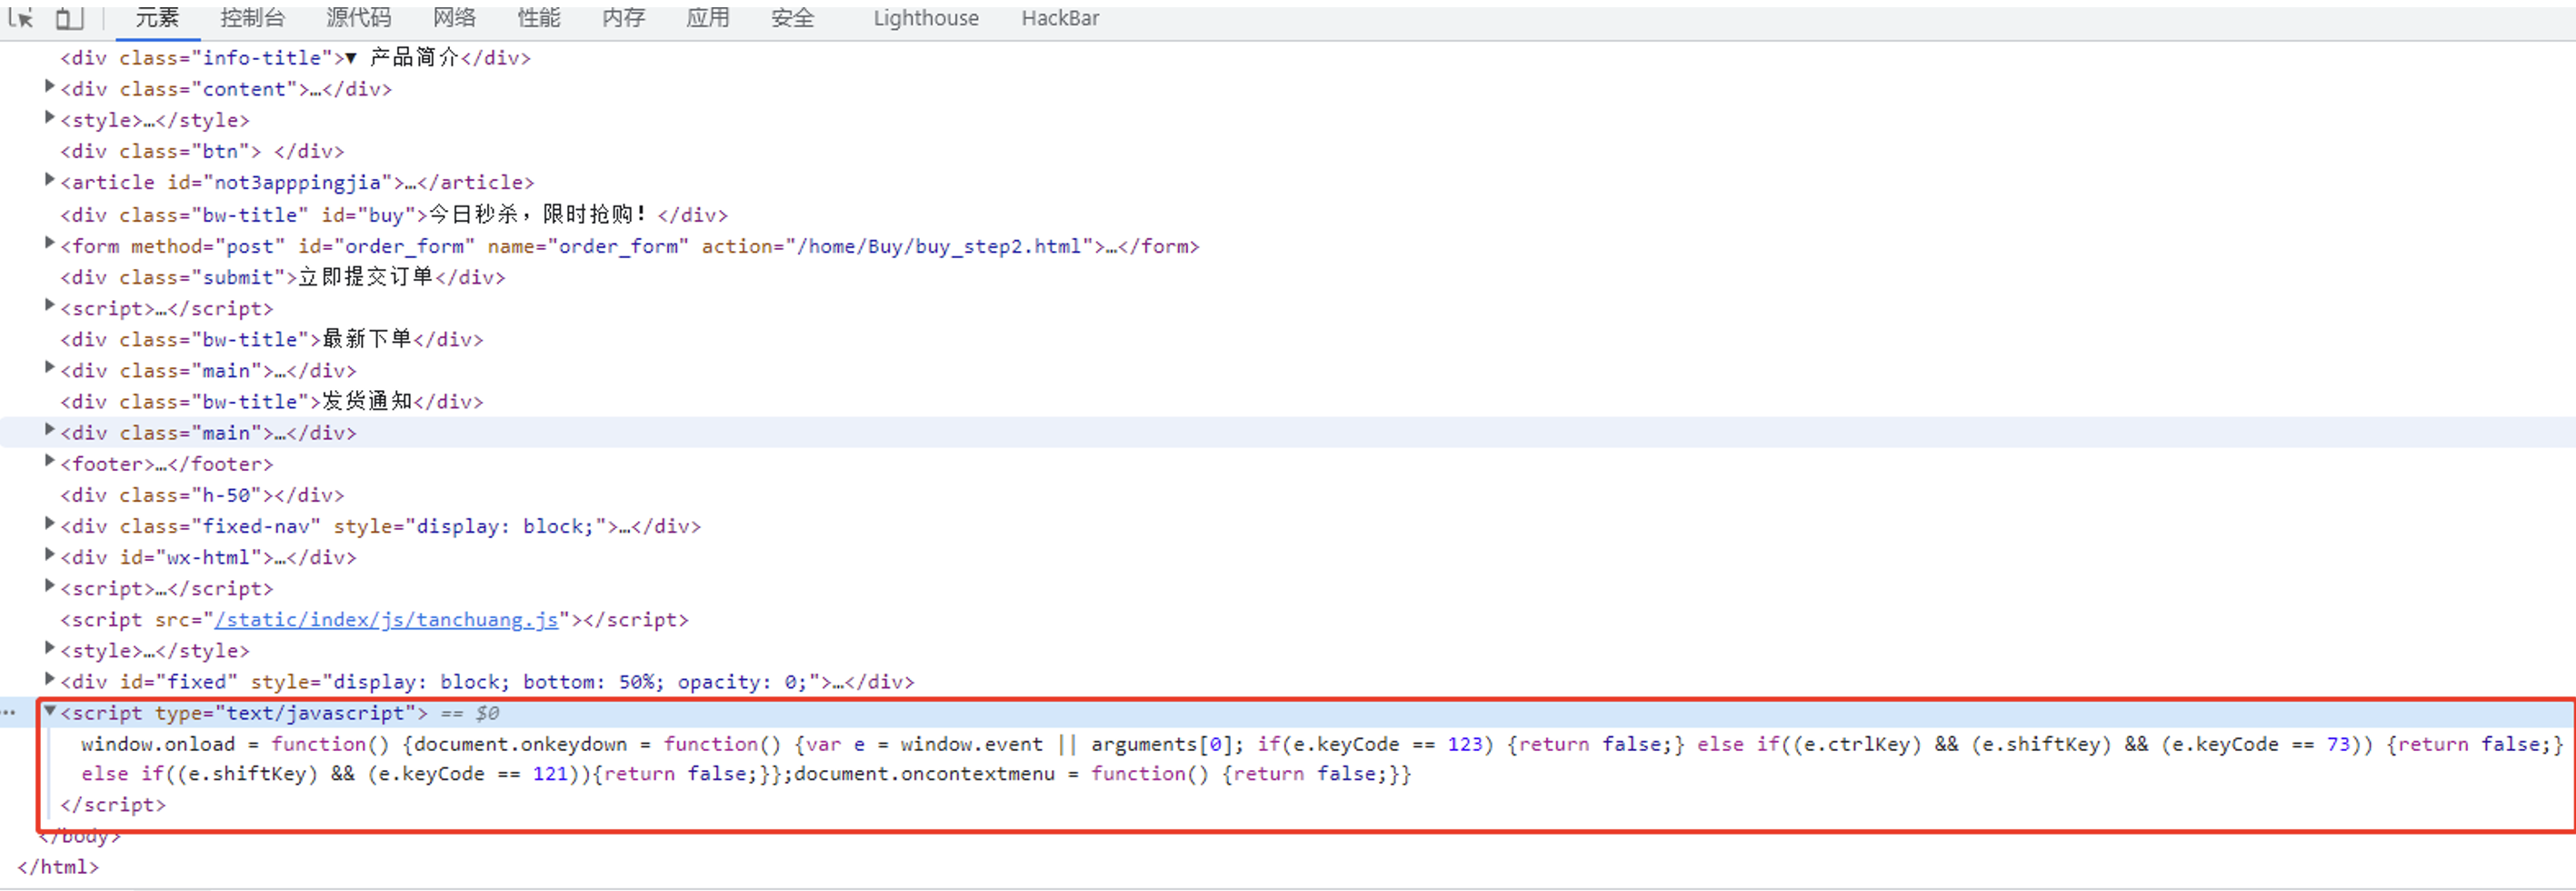Image resolution: width=2576 pixels, height=891 pixels.
Task: Select the closing </script> tag
Action: [x=113, y=805]
